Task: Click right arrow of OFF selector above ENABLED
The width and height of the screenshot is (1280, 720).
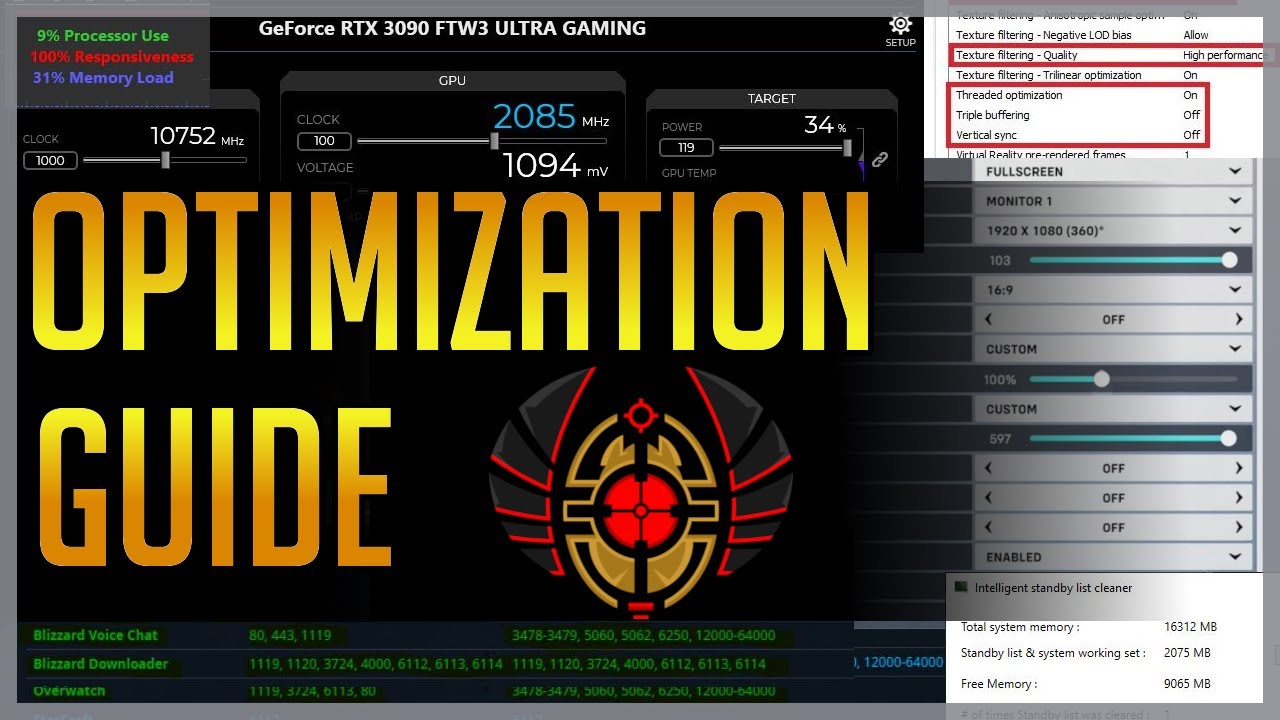Action: click(1238, 527)
